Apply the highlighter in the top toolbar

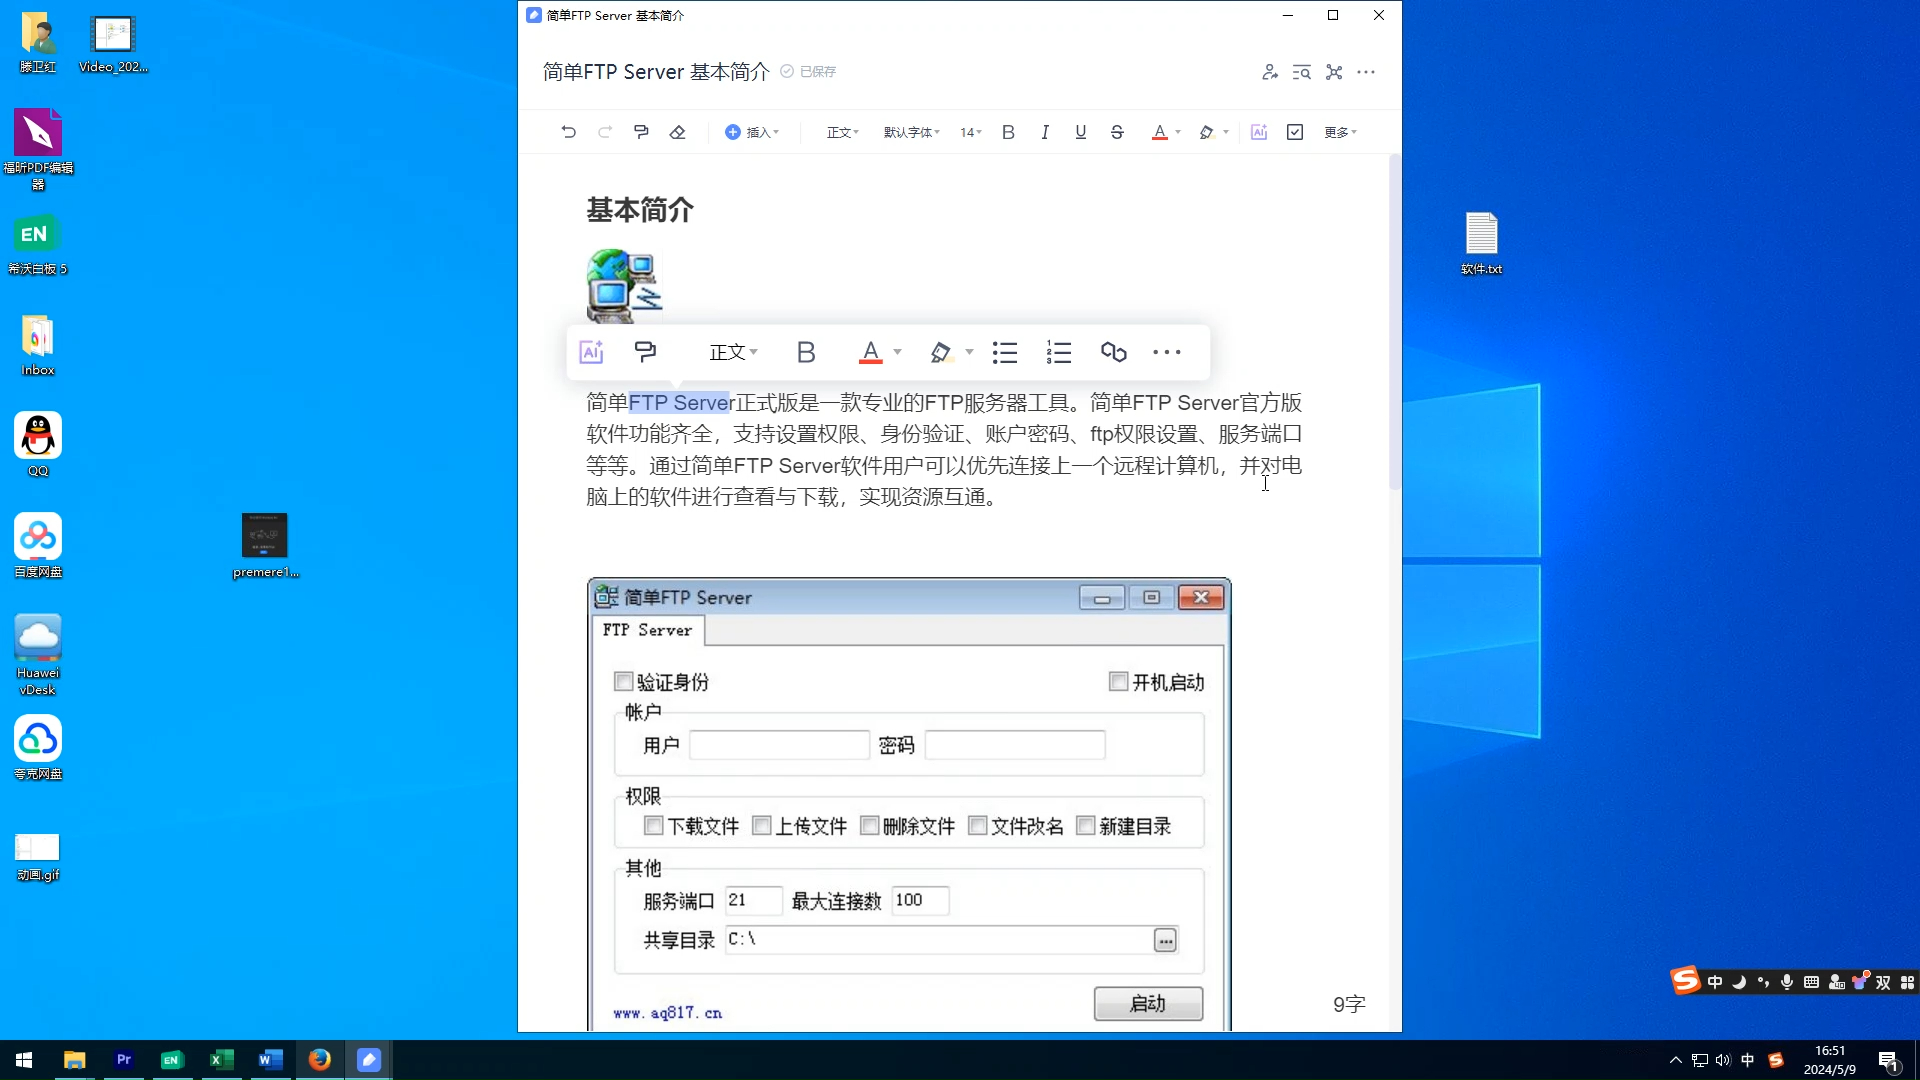(x=1207, y=132)
